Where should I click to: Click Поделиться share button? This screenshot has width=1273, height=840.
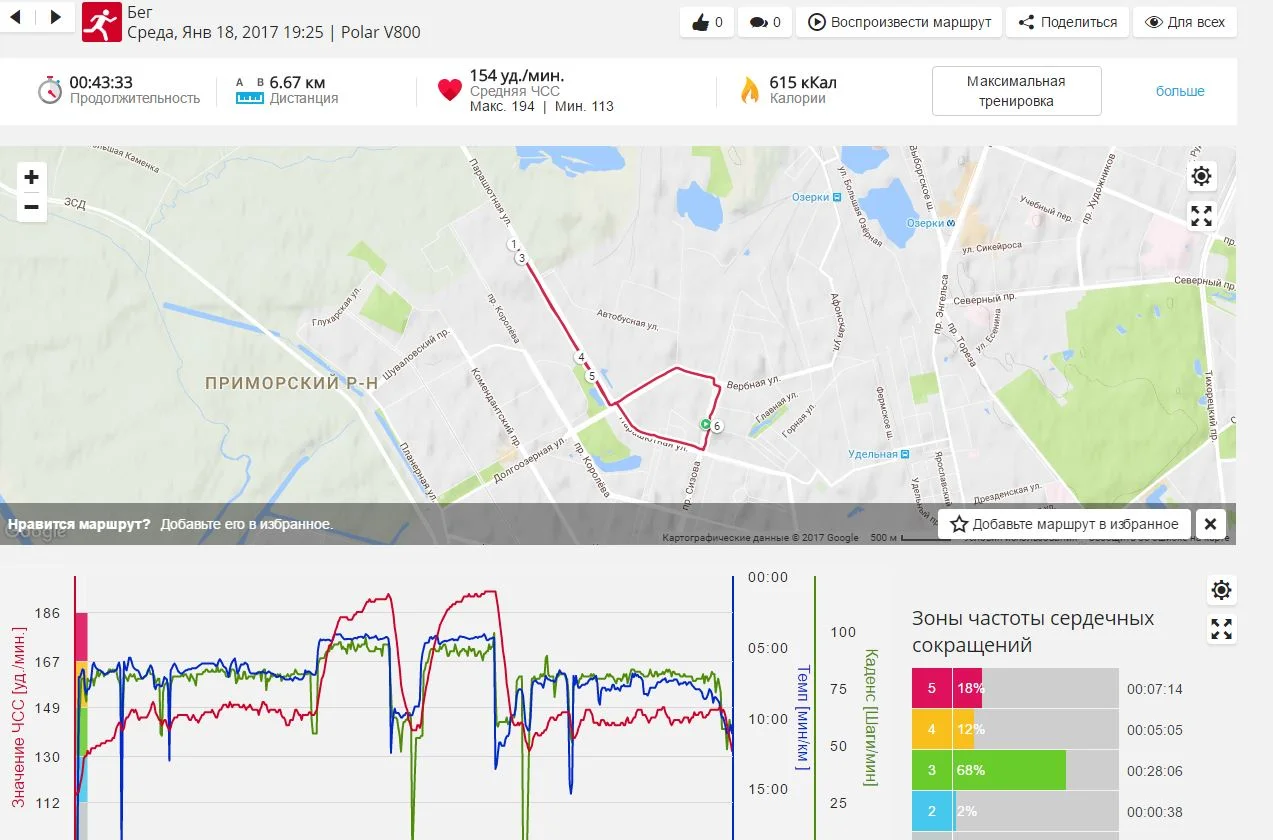pyautogui.click(x=1067, y=22)
